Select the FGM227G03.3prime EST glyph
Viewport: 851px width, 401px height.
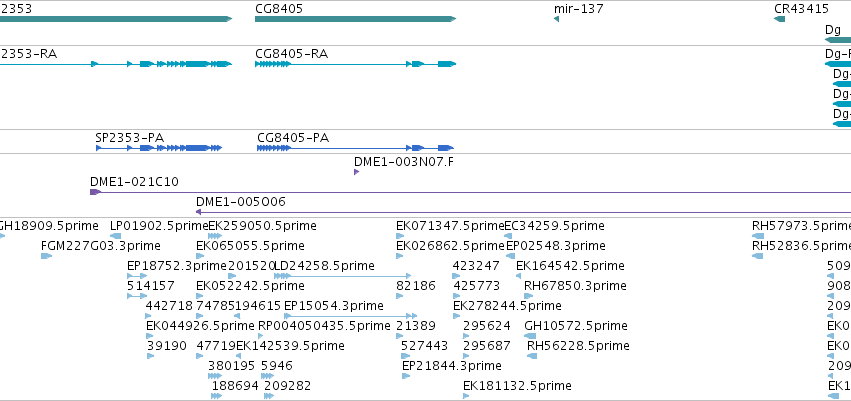[x=46, y=256]
